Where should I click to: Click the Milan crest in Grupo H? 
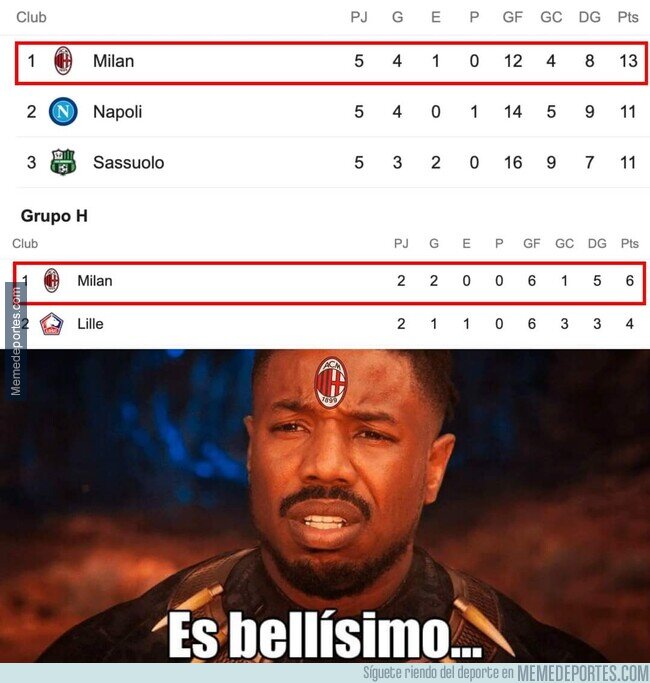pos(51,281)
